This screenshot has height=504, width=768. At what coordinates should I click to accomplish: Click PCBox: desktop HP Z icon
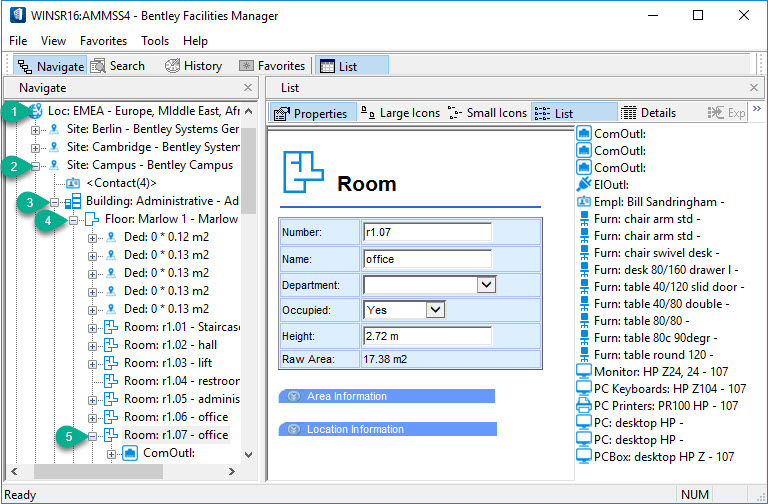(584, 456)
